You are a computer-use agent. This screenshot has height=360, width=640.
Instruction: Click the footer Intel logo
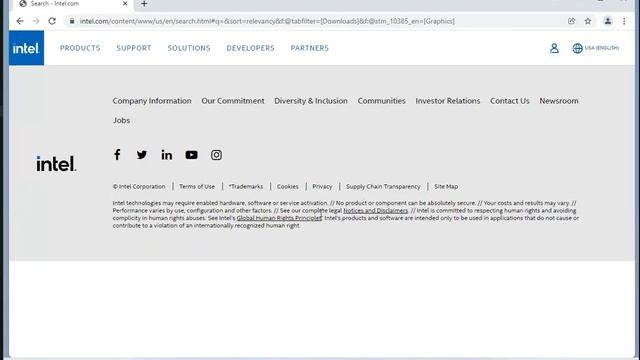pos(56,164)
